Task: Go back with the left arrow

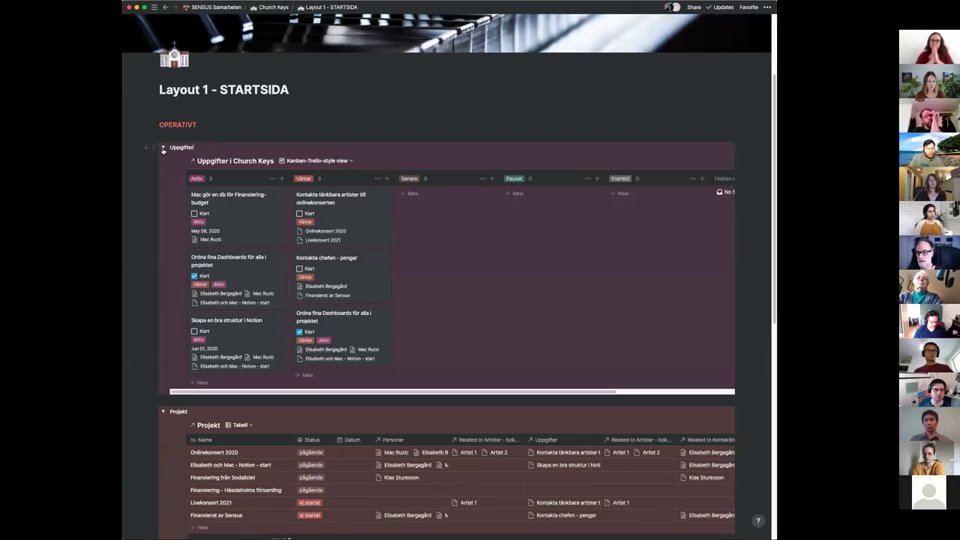Action: click(x=165, y=7)
